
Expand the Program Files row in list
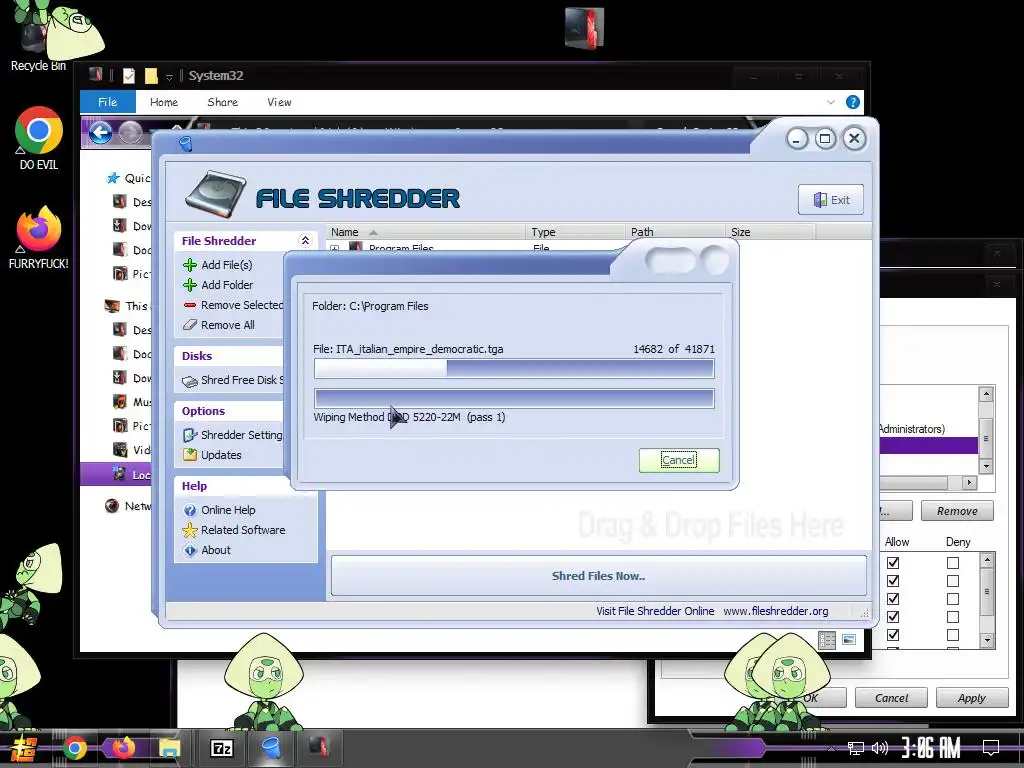[x=335, y=248]
